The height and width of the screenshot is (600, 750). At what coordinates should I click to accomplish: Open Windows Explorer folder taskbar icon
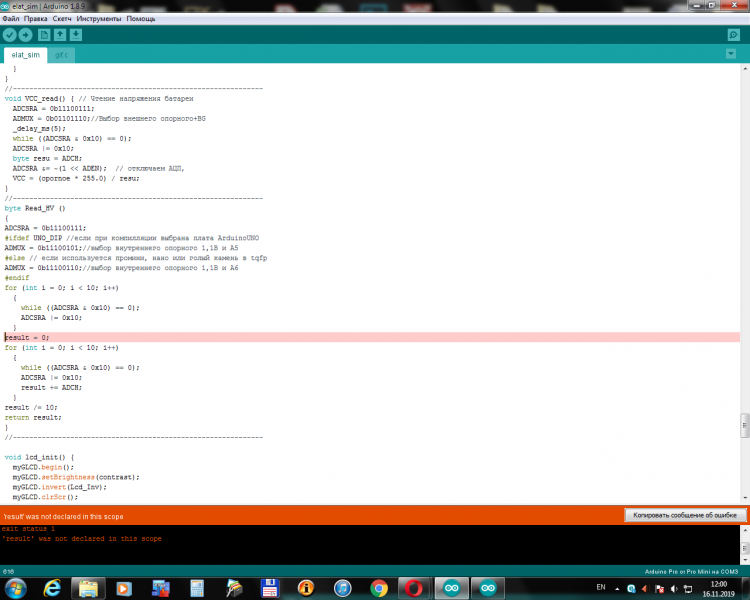point(88,588)
